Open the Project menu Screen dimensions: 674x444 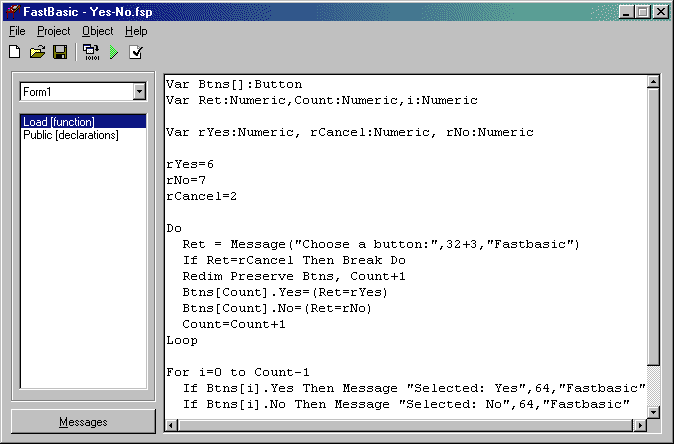[x=54, y=31]
